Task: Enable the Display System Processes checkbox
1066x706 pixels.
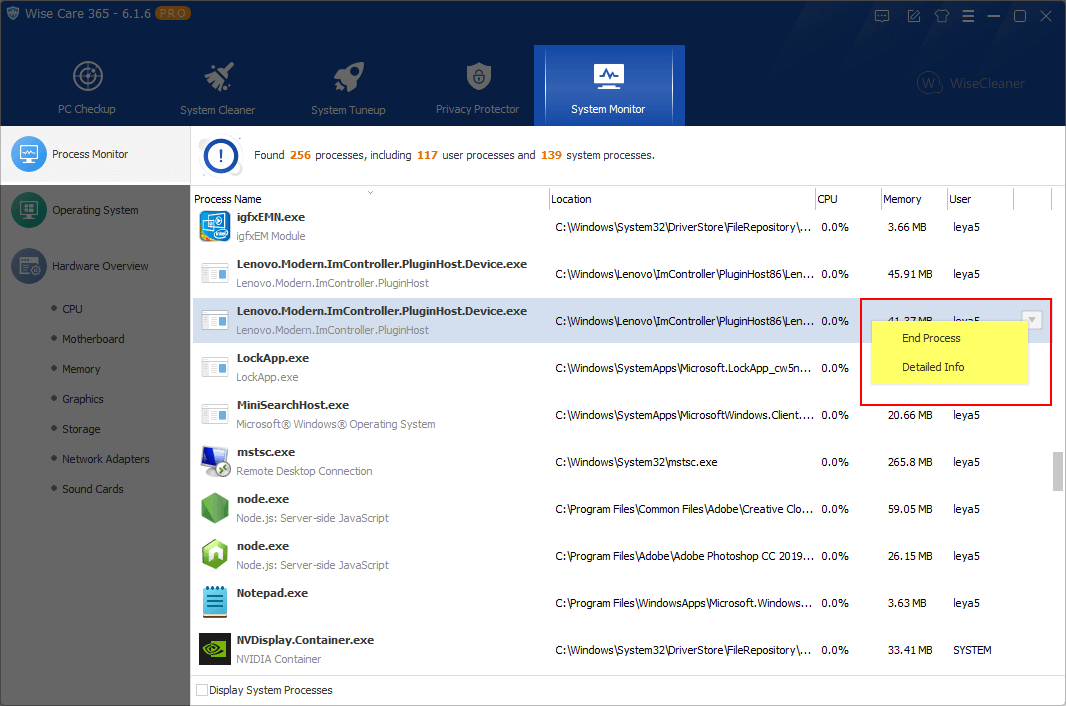Action: coord(202,690)
